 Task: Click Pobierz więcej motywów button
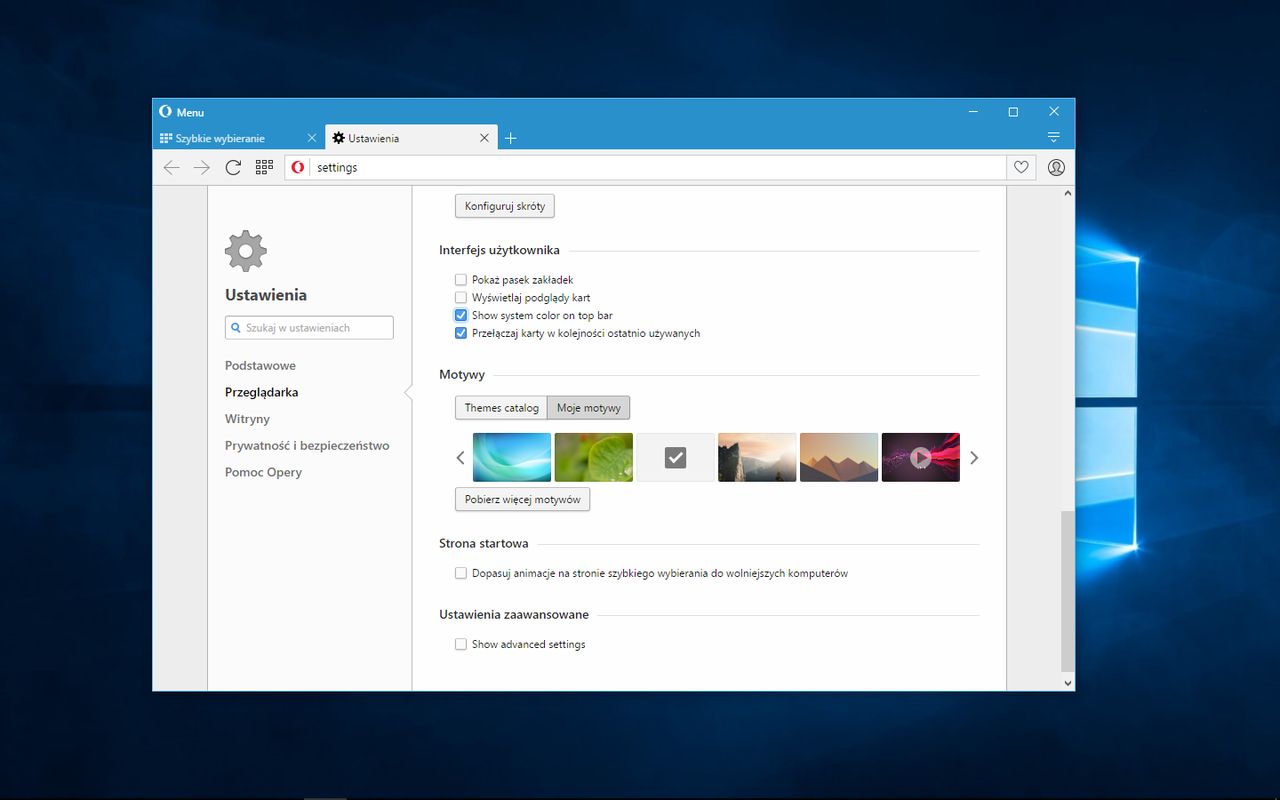pyautogui.click(x=522, y=499)
